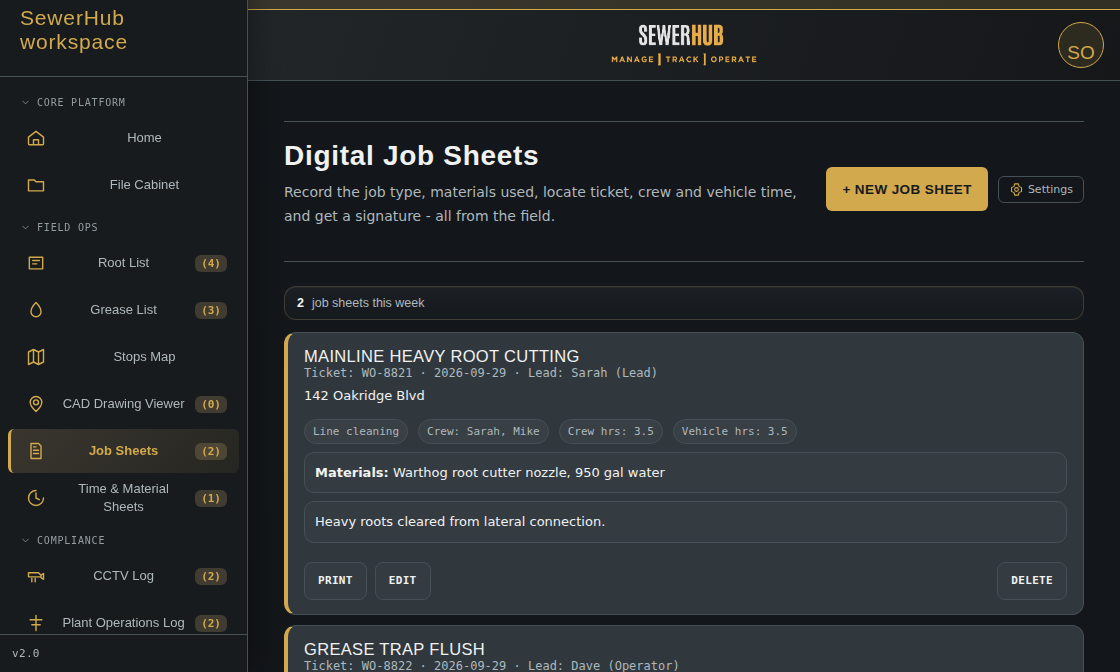Click the Root List icon
The width and height of the screenshot is (1120, 672).
[36, 263]
